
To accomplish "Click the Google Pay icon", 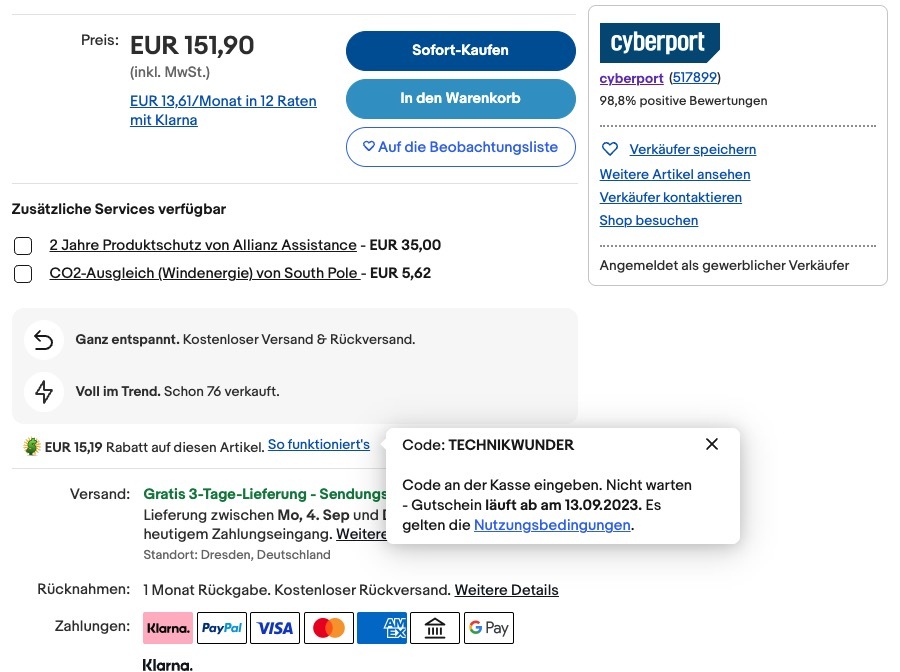I will coord(488,628).
